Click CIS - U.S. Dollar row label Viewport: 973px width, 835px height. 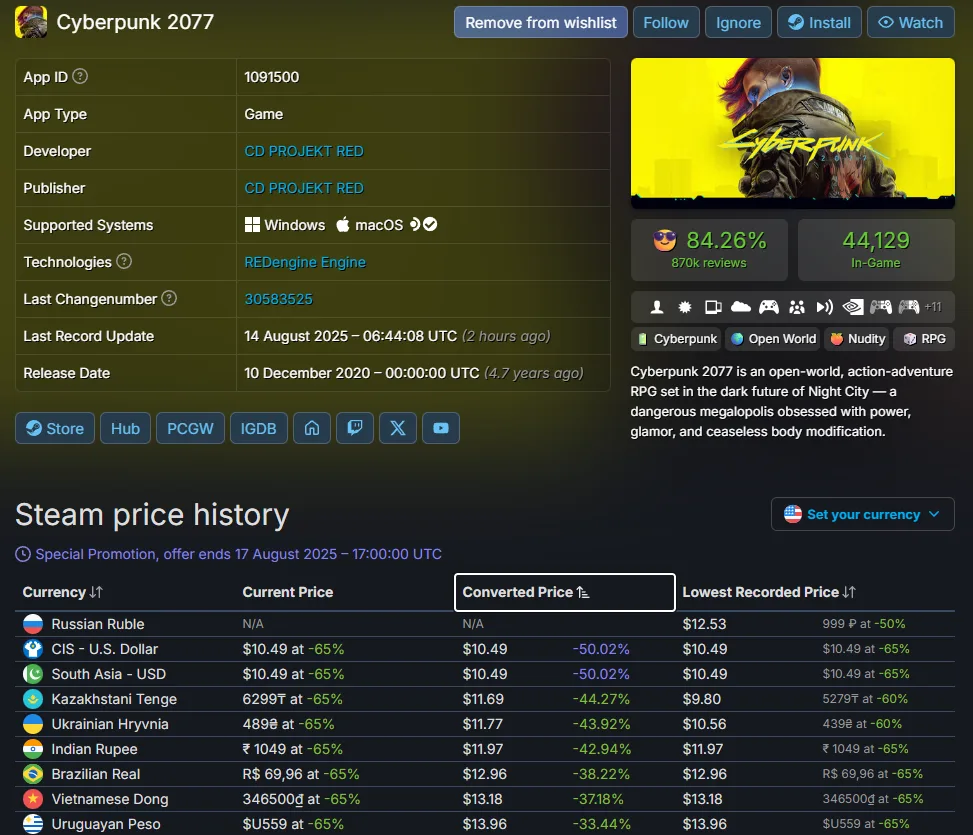[x=105, y=649]
